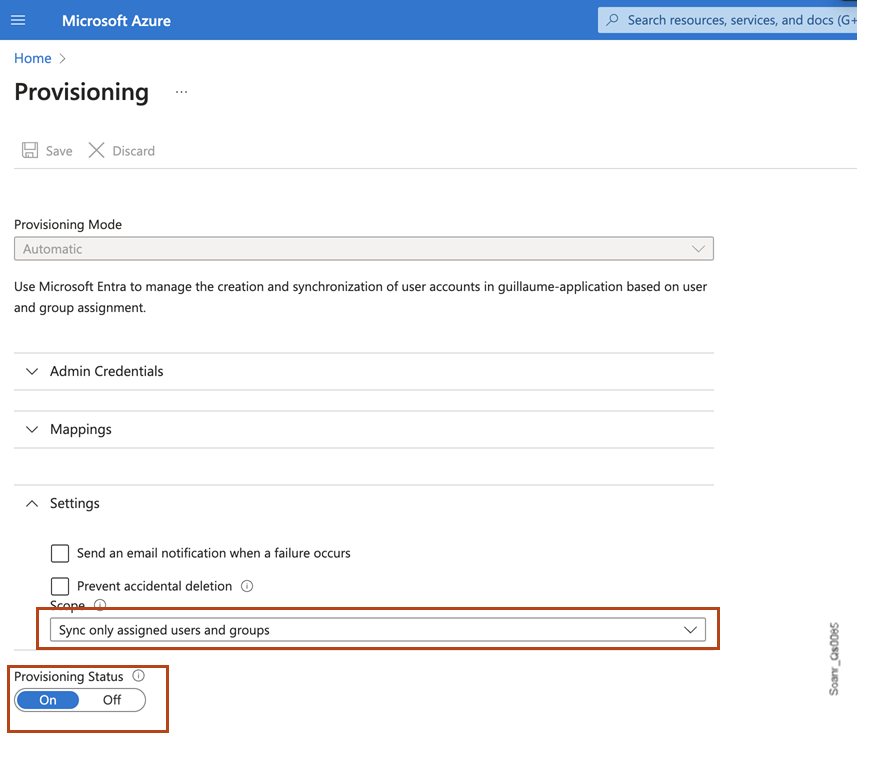Set Provisioning Status to On
Viewport: 879px width, 768px height.
(48, 700)
